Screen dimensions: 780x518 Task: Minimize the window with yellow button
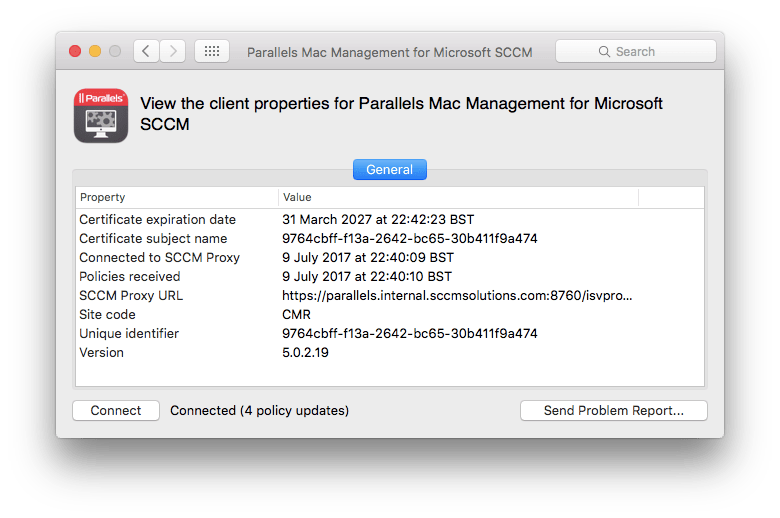click(x=95, y=51)
